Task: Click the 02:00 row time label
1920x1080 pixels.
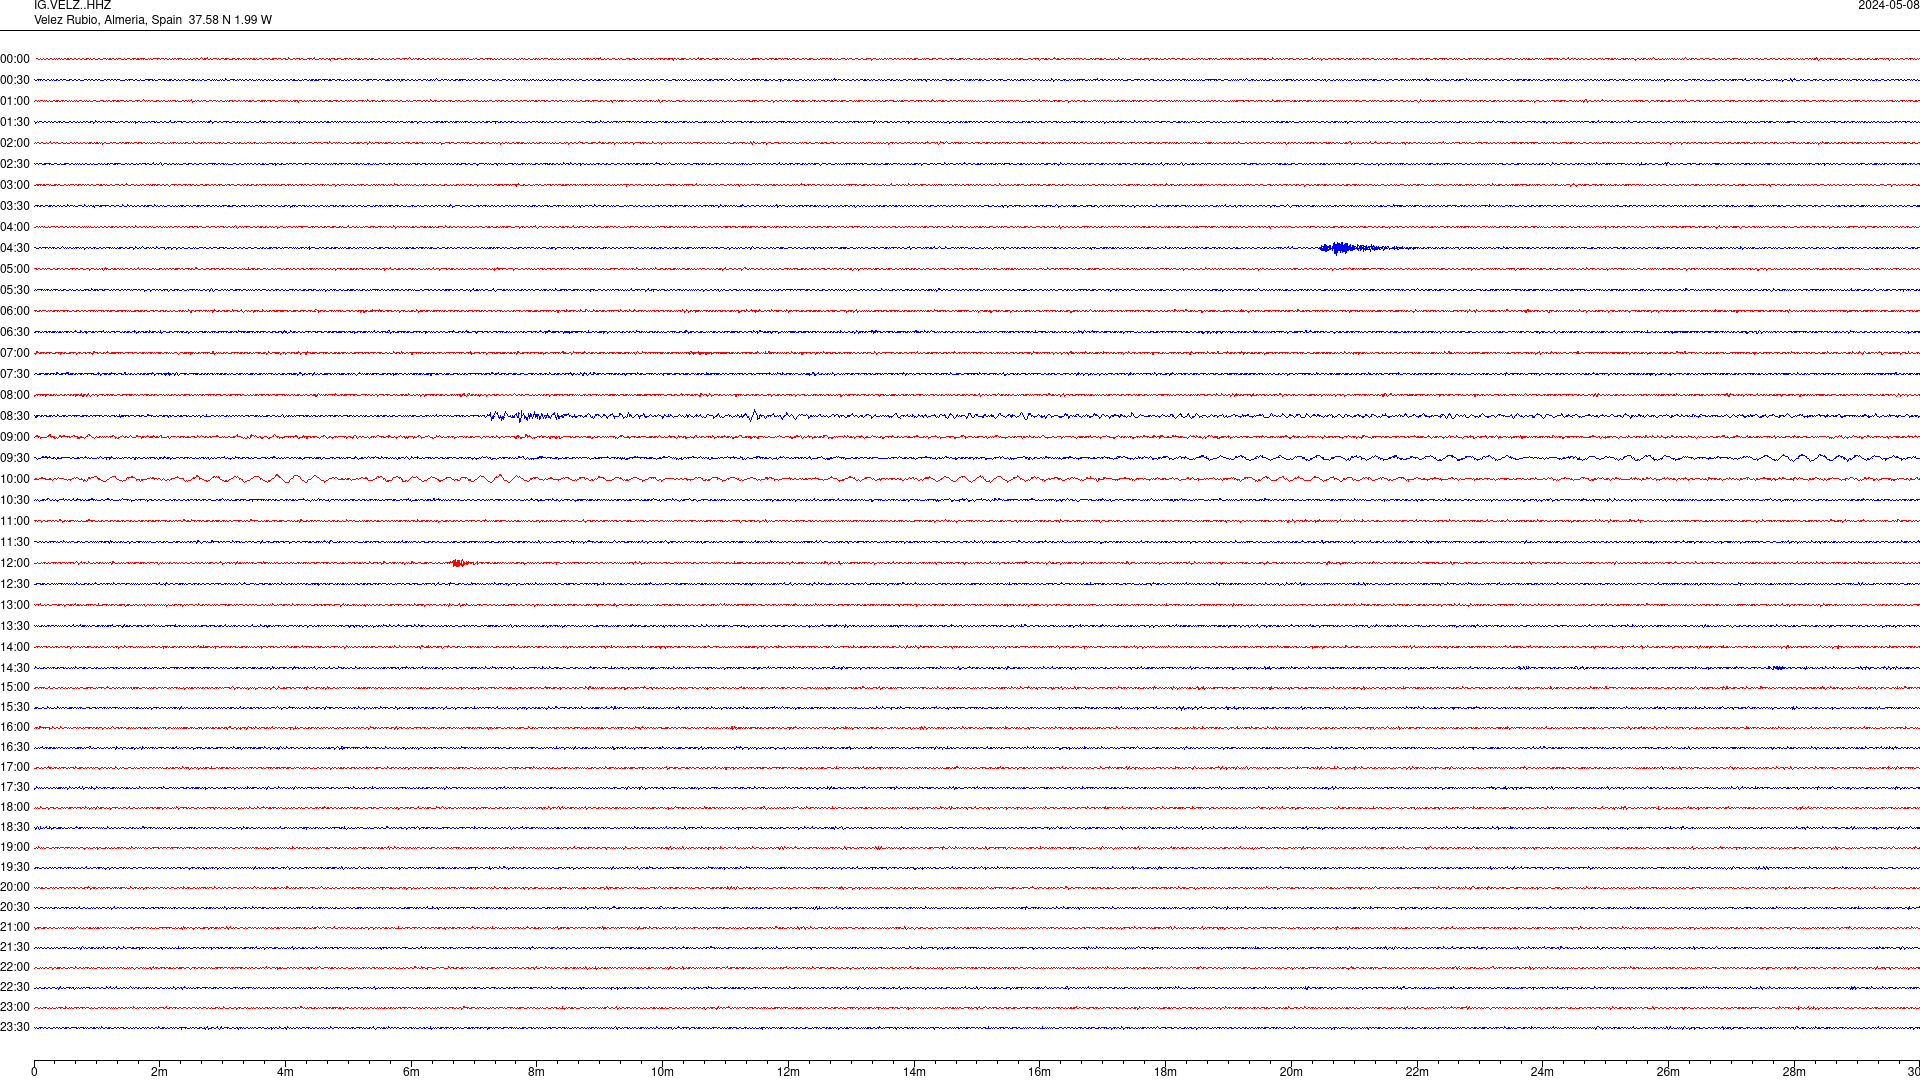Action: [x=15, y=143]
